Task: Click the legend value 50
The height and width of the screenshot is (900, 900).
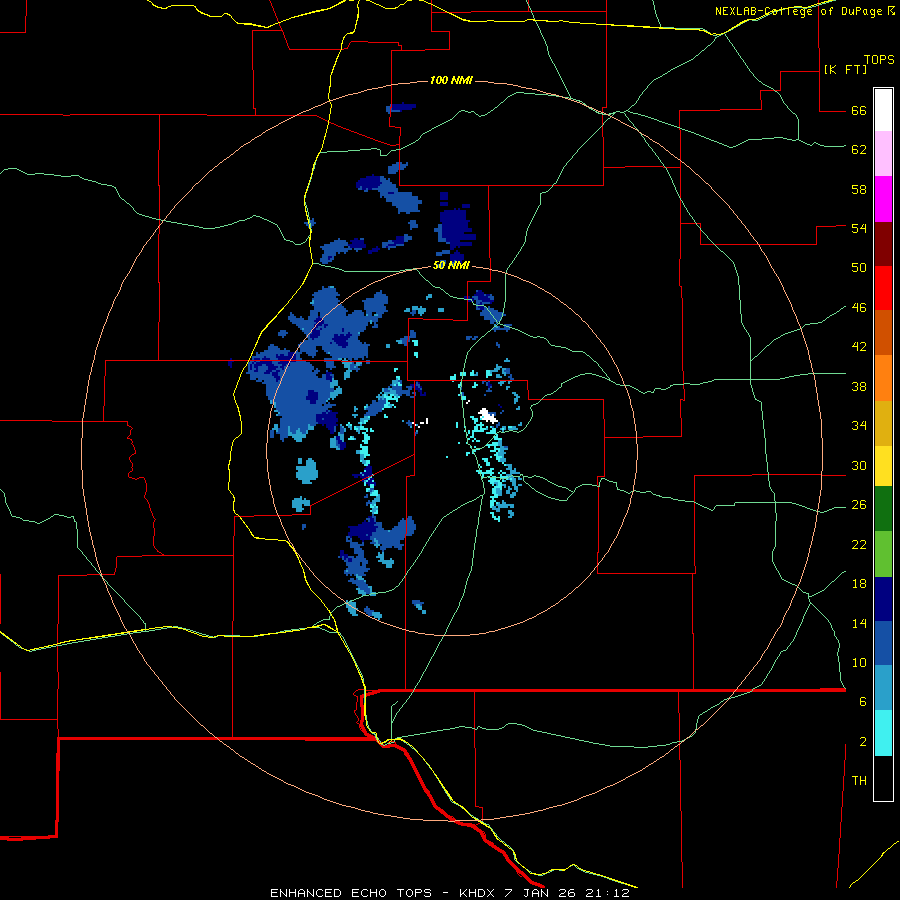Action: point(859,268)
